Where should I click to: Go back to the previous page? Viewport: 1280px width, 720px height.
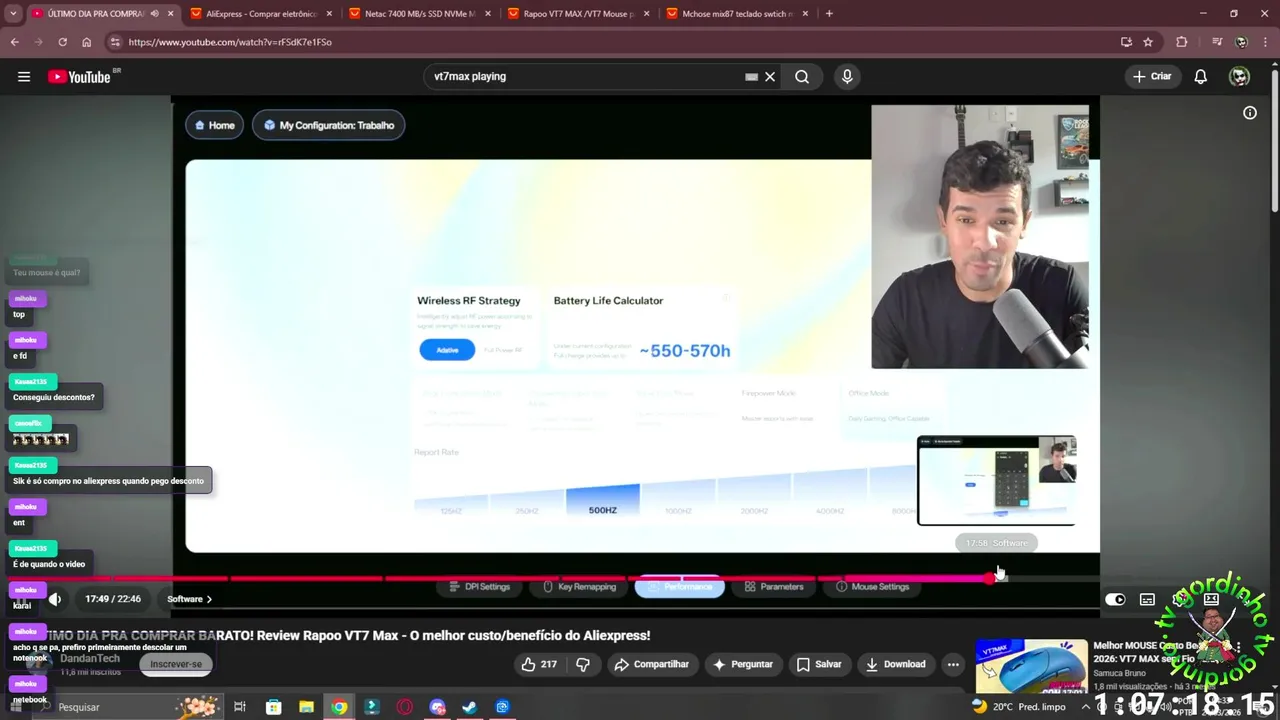point(14,42)
